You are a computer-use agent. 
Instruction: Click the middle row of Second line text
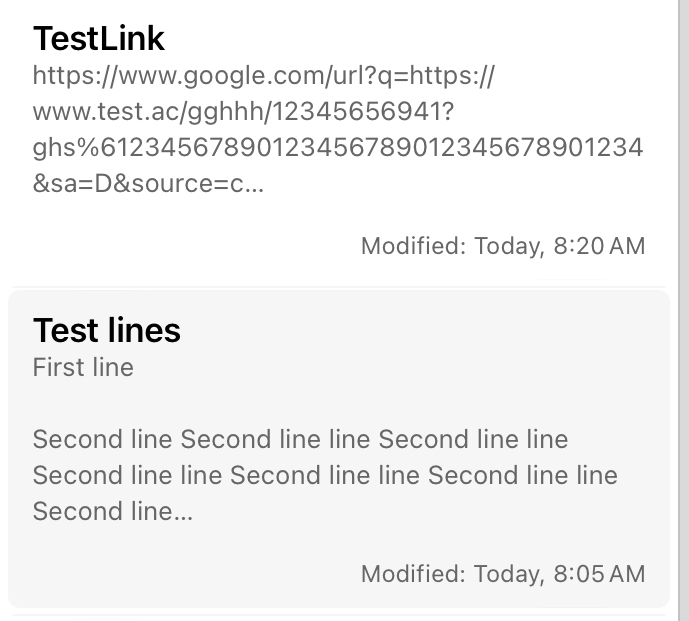coord(325,475)
